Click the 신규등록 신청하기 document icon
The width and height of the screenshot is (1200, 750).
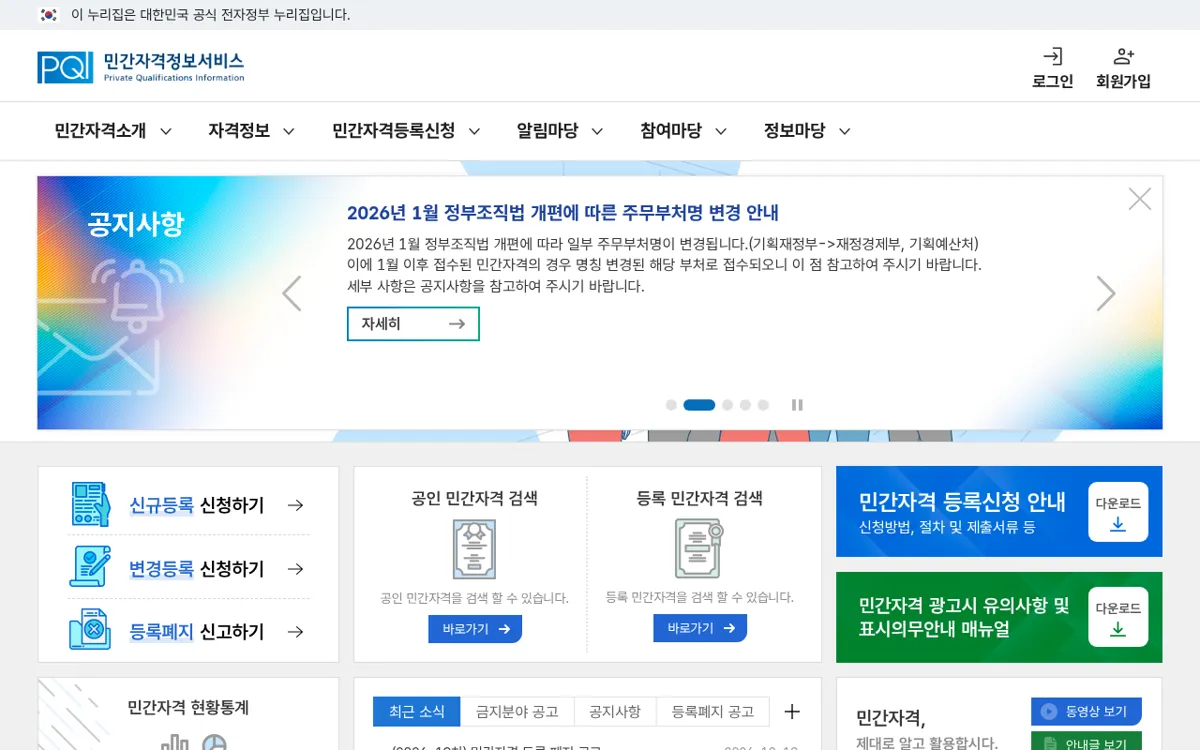[x=90, y=504]
